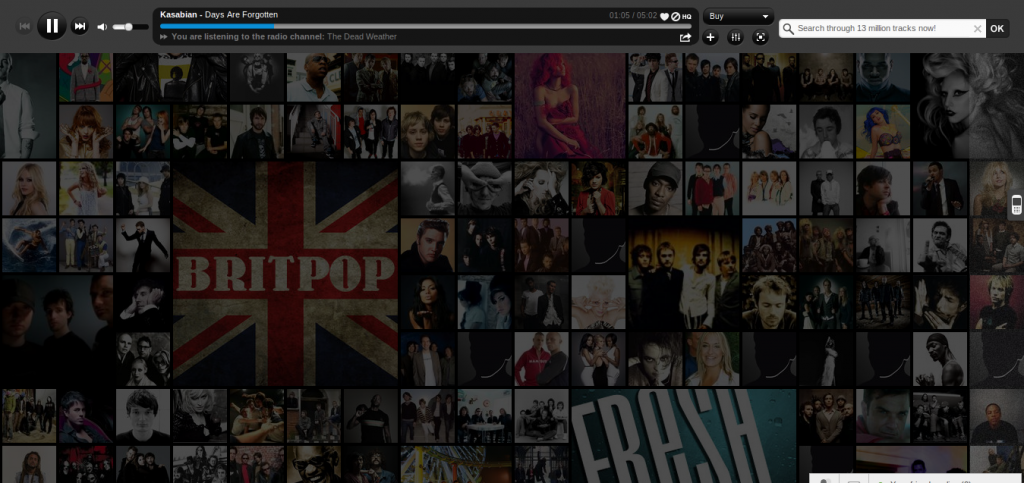Select the woman in red dress tile
The height and width of the screenshot is (483, 1024).
coord(570,106)
